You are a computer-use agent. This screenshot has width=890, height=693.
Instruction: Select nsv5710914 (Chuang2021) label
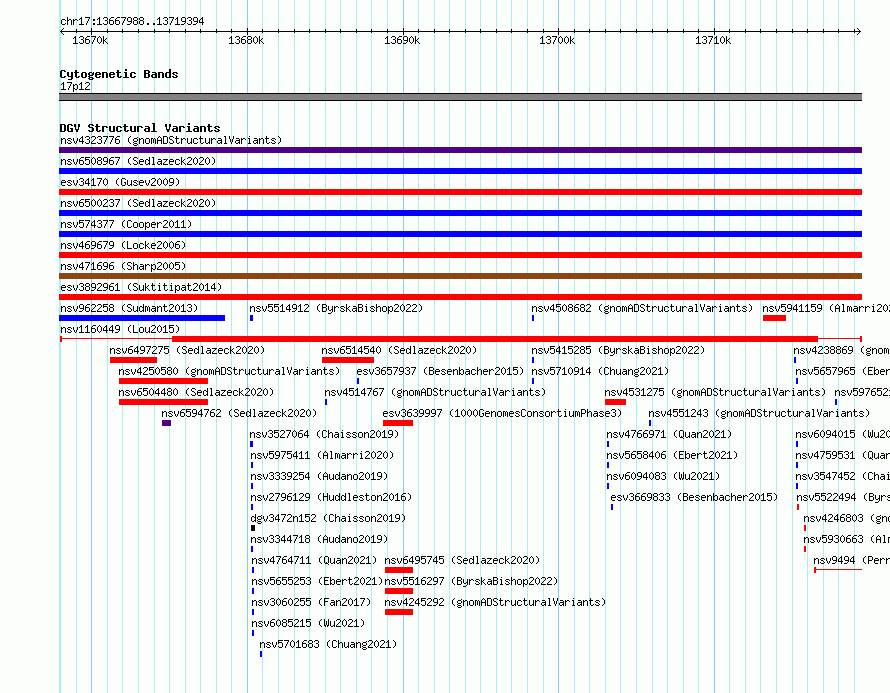point(600,371)
